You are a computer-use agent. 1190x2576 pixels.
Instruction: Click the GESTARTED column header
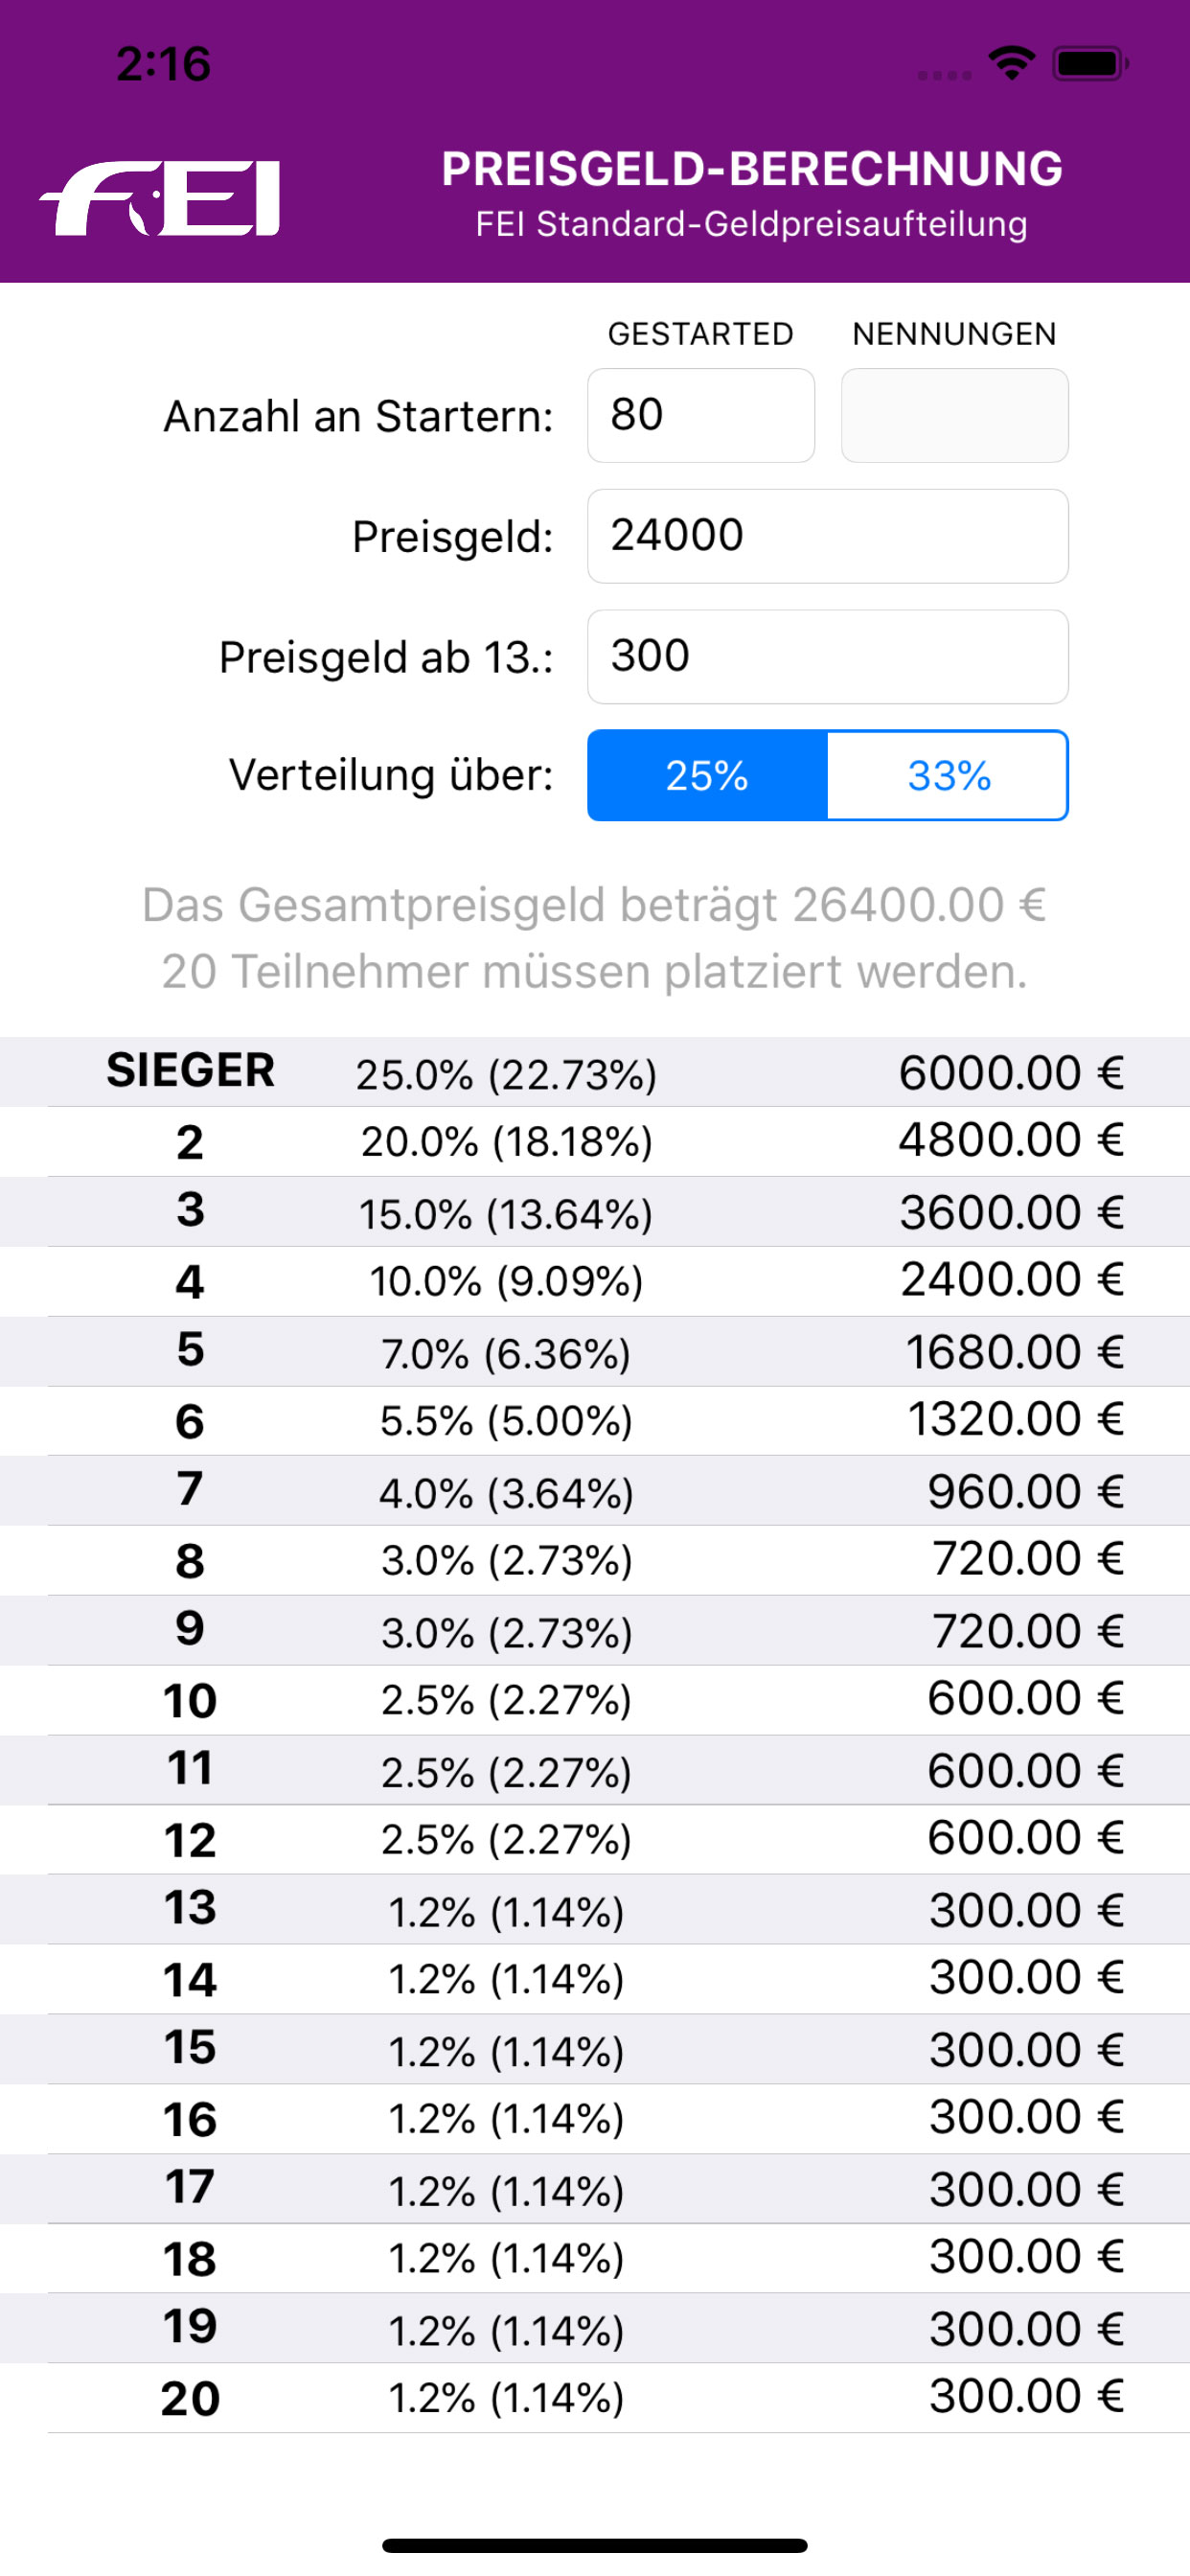699,333
